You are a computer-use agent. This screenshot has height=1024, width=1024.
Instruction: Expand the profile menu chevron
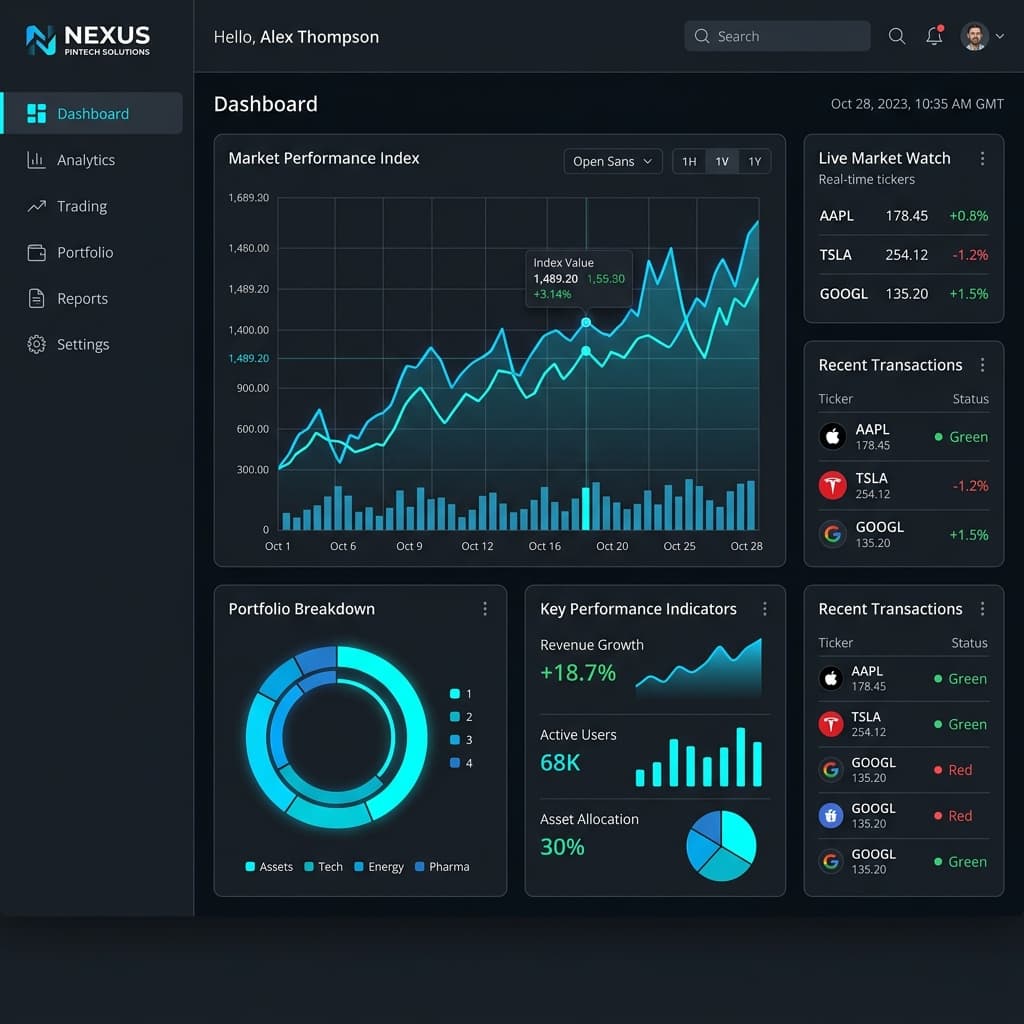(x=1000, y=37)
